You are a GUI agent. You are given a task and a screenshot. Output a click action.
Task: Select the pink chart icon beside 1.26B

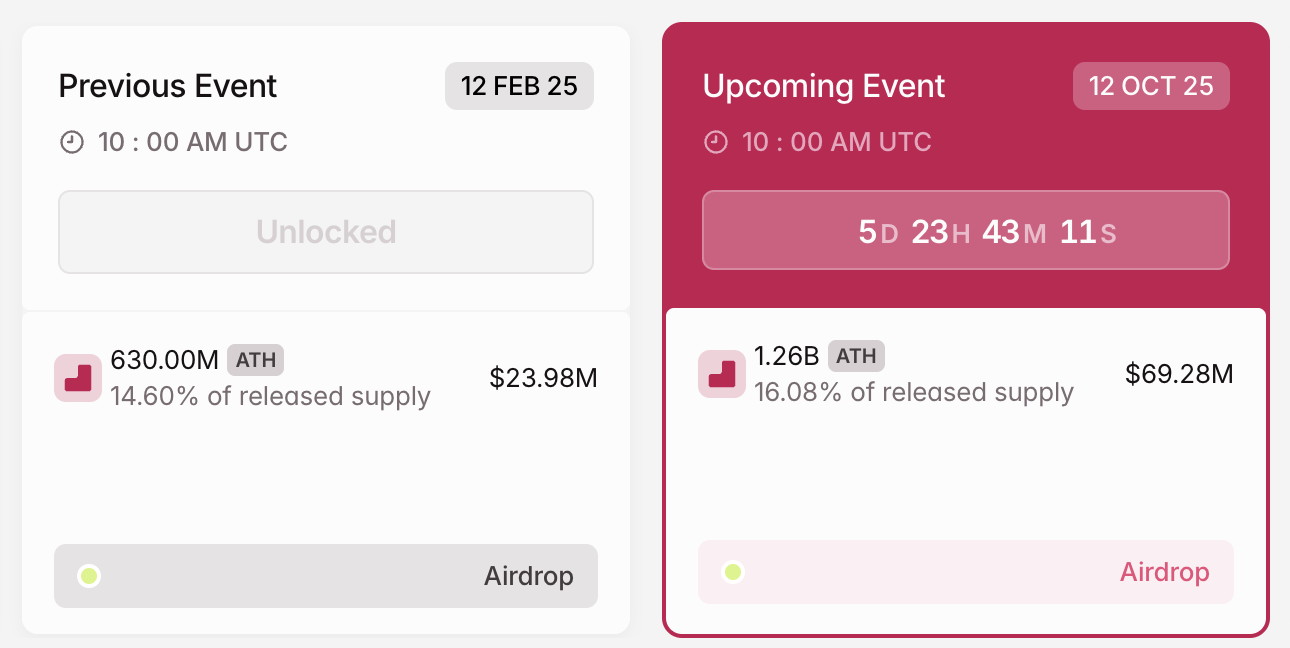click(722, 374)
